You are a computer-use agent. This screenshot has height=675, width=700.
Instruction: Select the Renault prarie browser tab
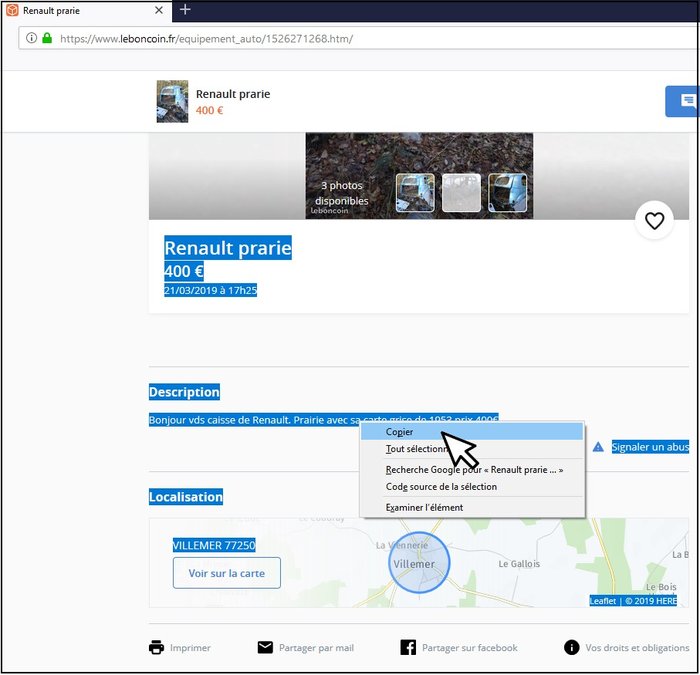(x=86, y=11)
